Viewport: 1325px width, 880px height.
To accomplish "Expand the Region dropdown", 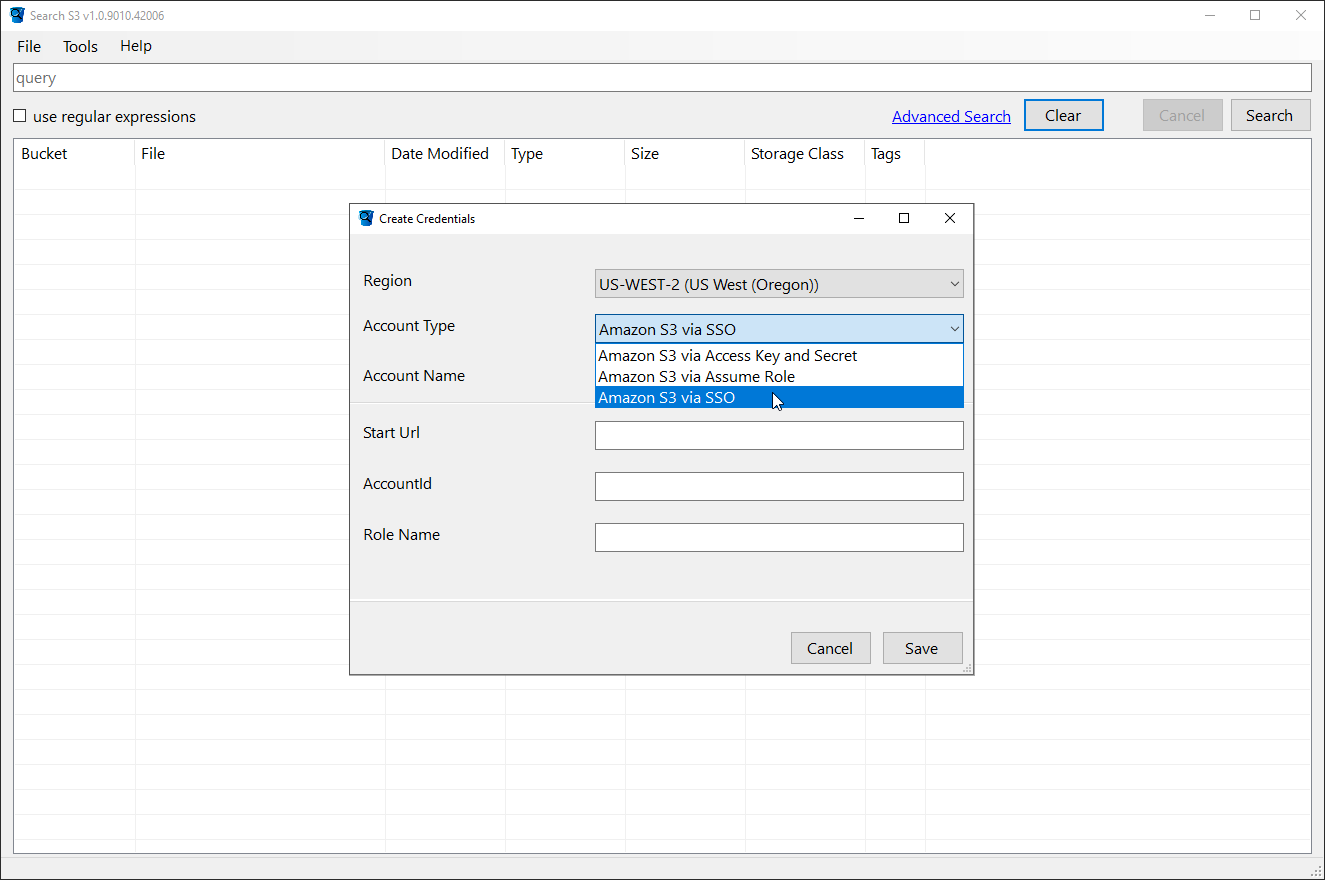I will click(779, 284).
